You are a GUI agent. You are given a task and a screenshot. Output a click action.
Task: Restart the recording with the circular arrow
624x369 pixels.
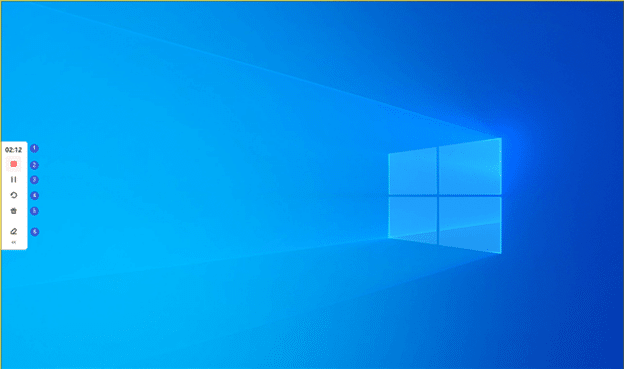pos(14,195)
